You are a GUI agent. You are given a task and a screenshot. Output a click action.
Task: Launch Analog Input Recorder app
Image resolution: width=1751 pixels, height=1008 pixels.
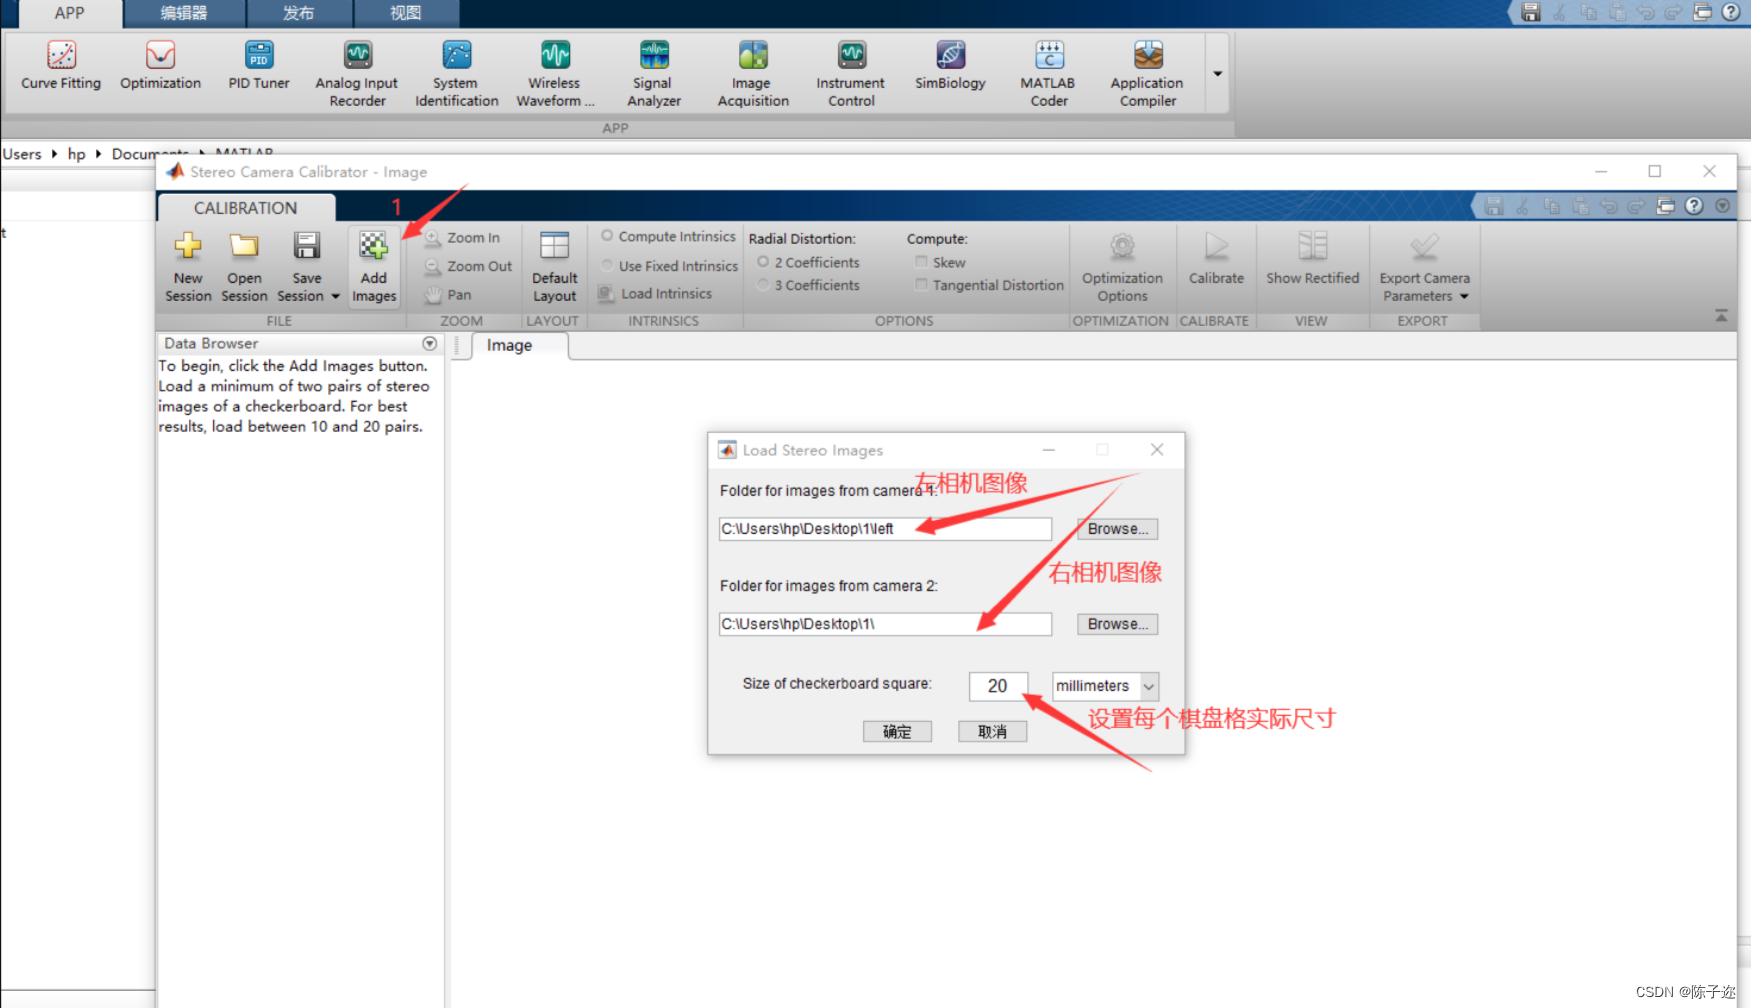[x=357, y=75]
